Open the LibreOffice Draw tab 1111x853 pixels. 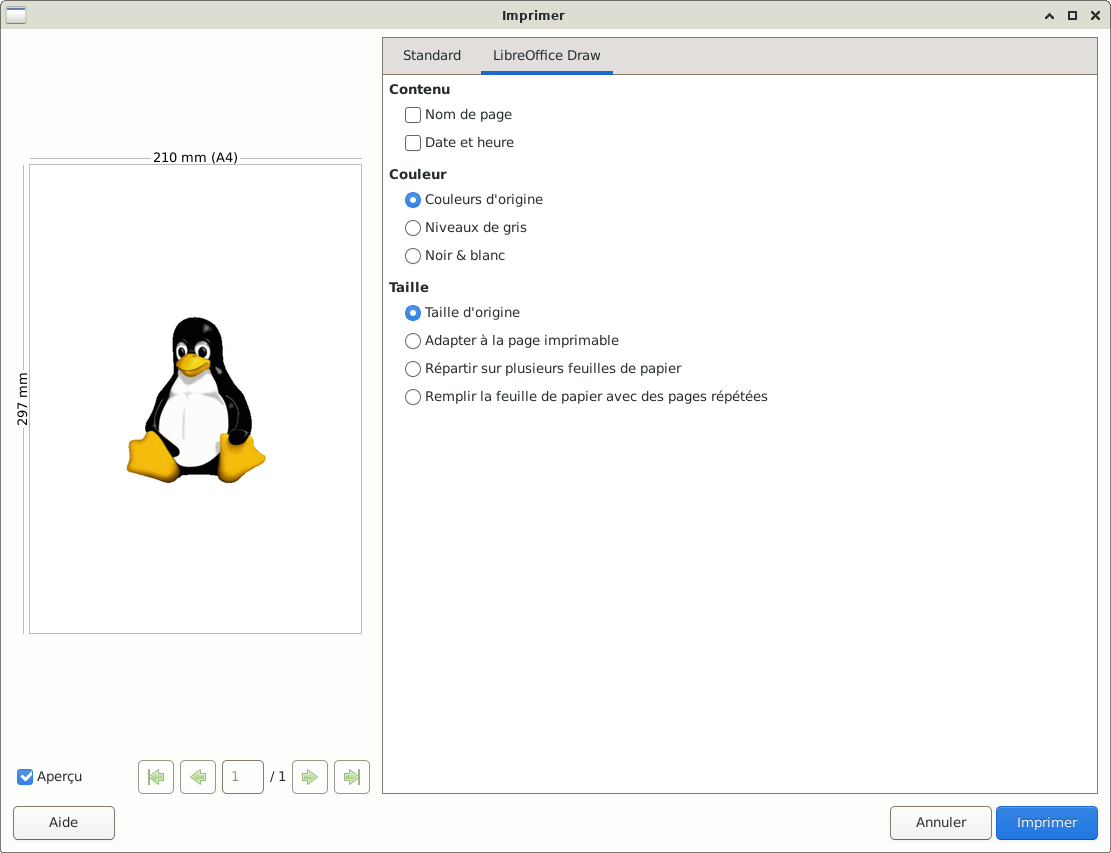click(x=546, y=55)
